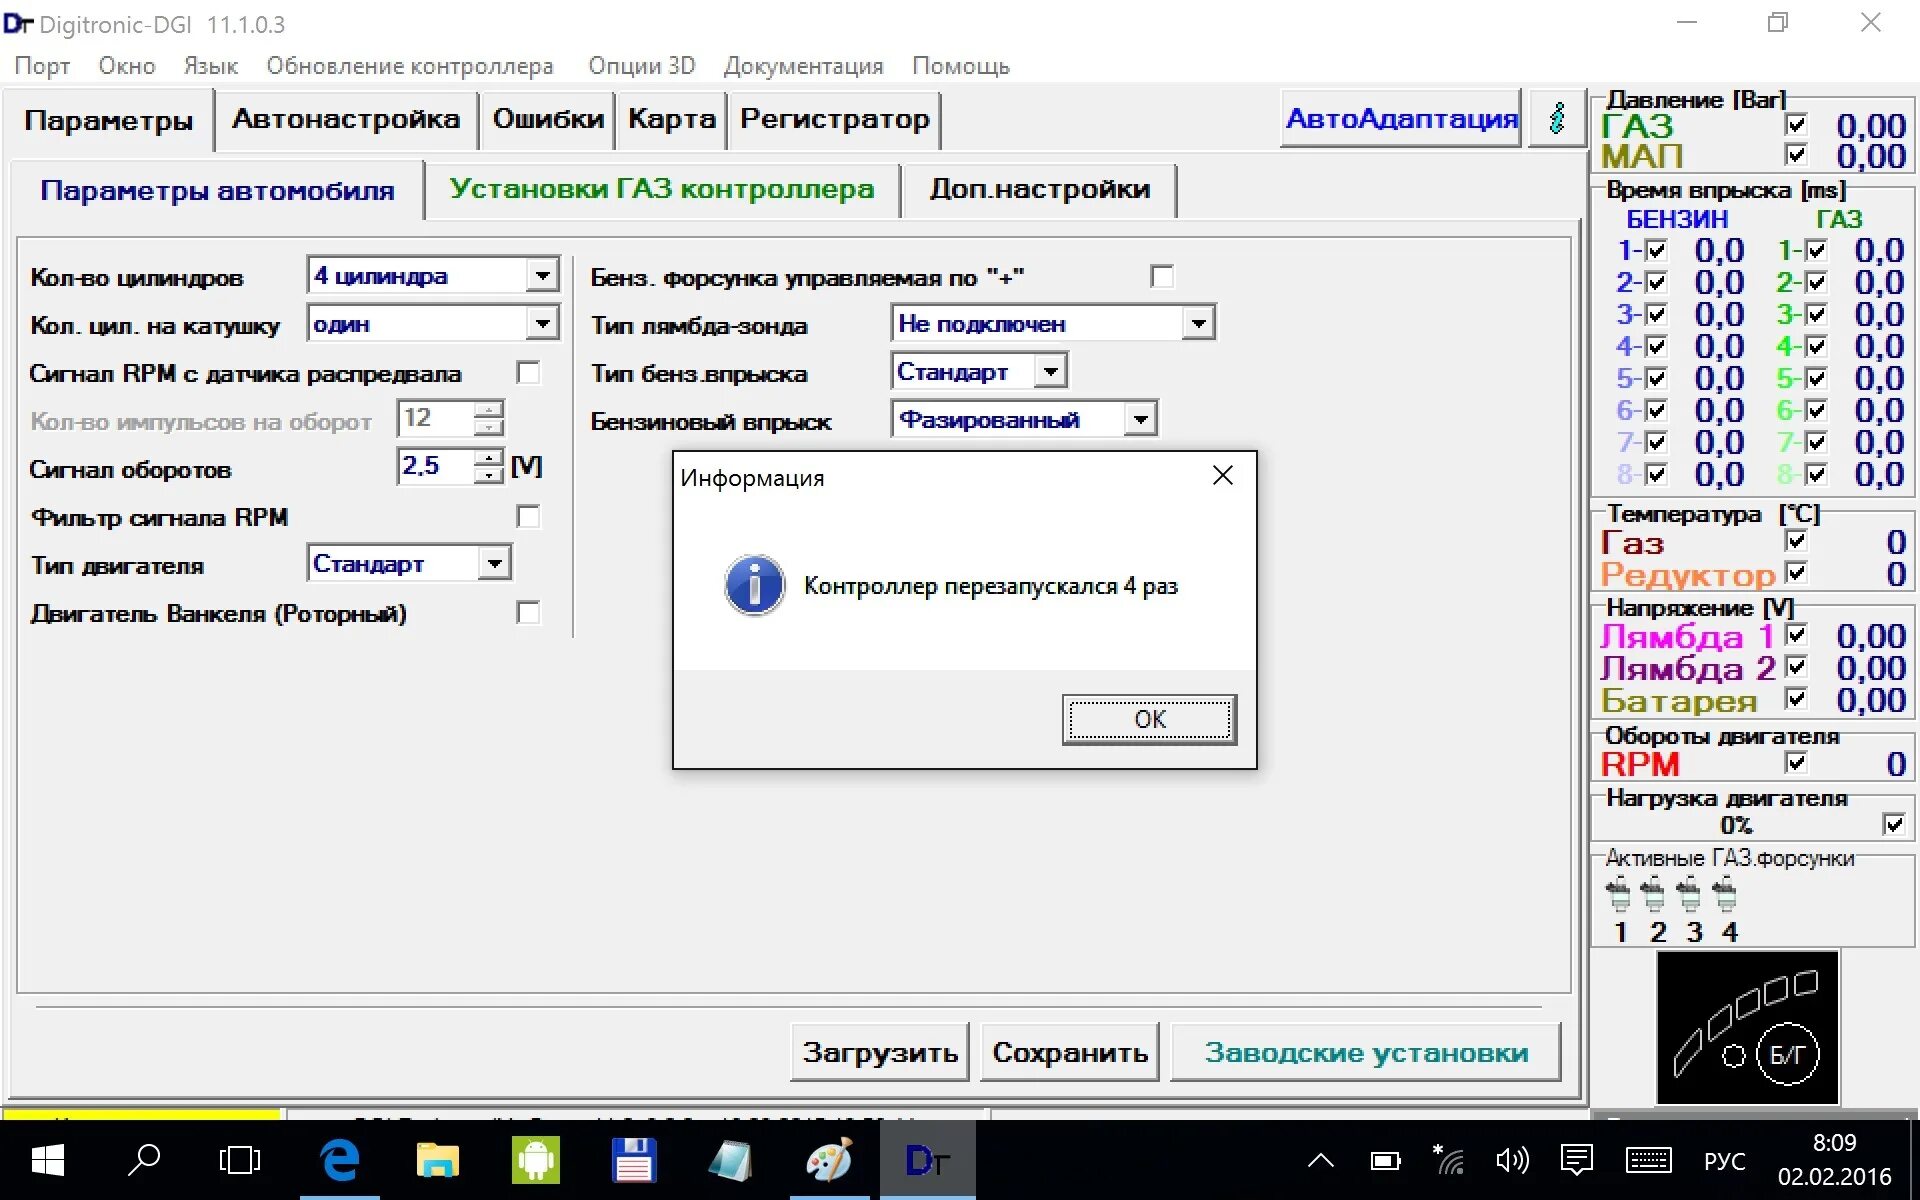Image resolution: width=1920 pixels, height=1200 pixels.
Task: Click the Б/Г fuel switch button icon
Action: (x=1787, y=1054)
